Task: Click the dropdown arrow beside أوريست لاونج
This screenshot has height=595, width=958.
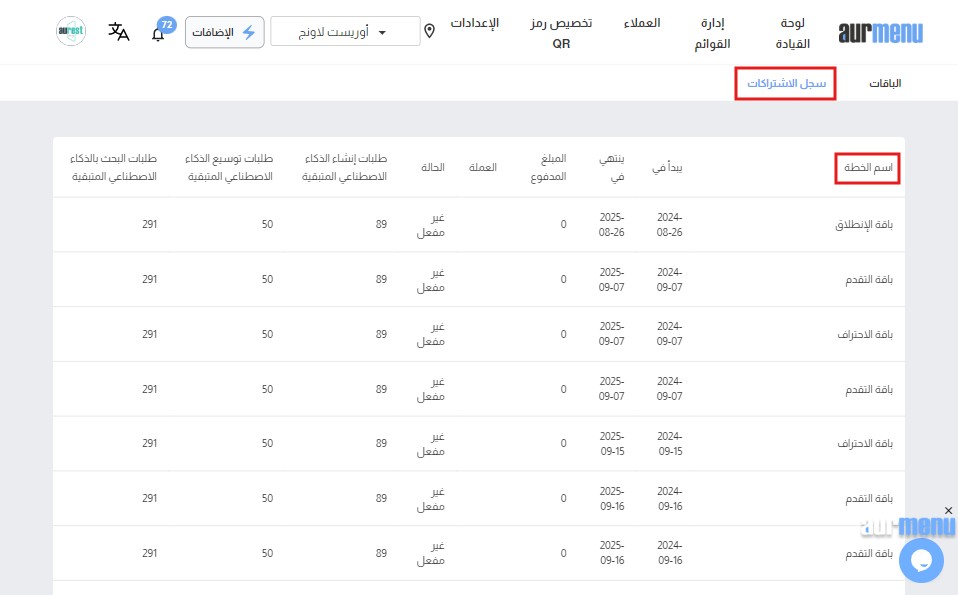Action: coord(382,33)
